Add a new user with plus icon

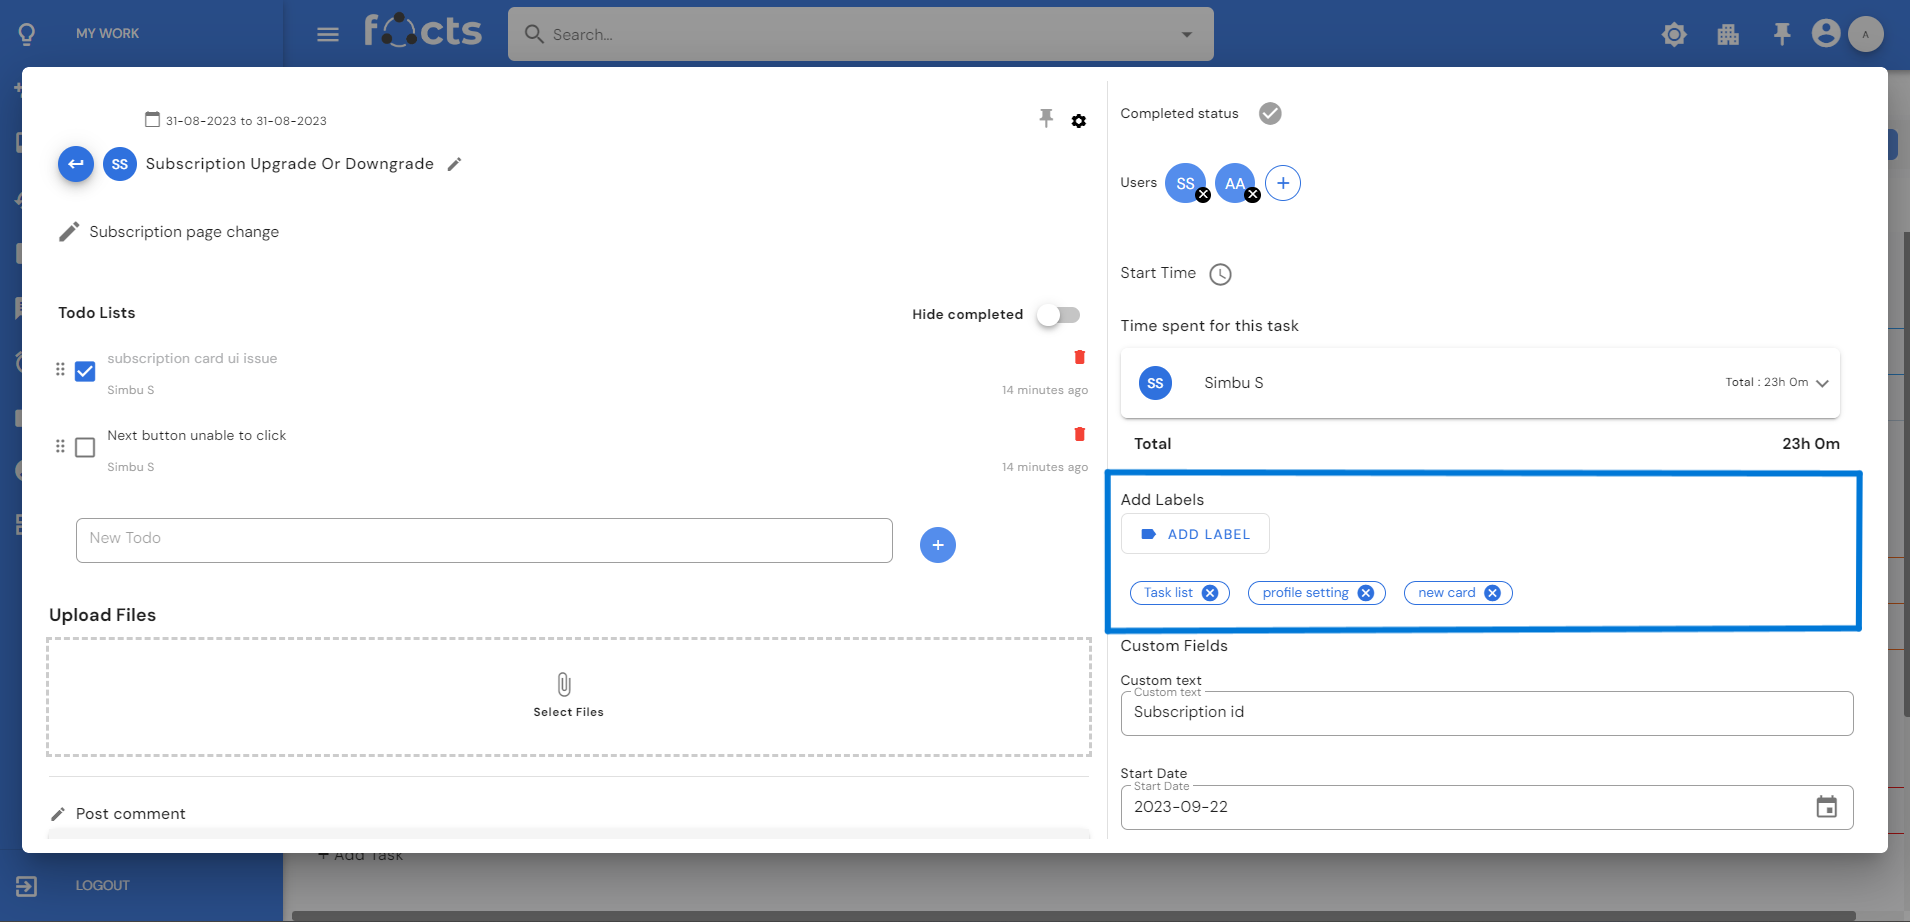coord(1282,183)
